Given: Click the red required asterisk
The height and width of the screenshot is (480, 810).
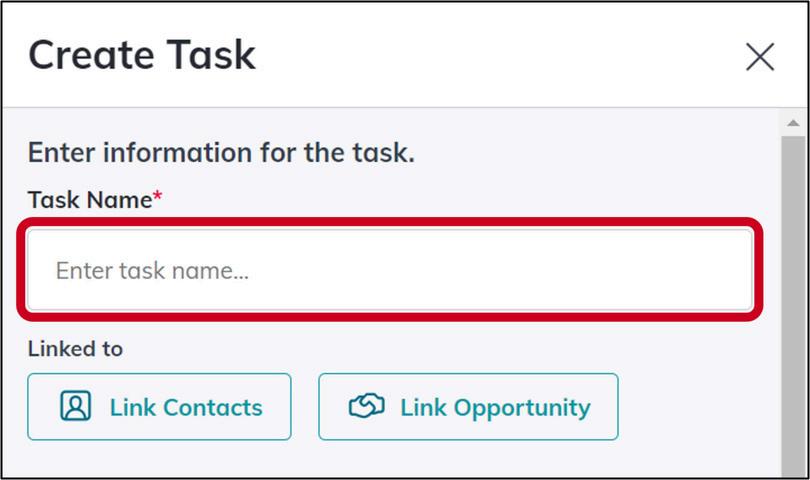Looking at the screenshot, I should [157, 197].
